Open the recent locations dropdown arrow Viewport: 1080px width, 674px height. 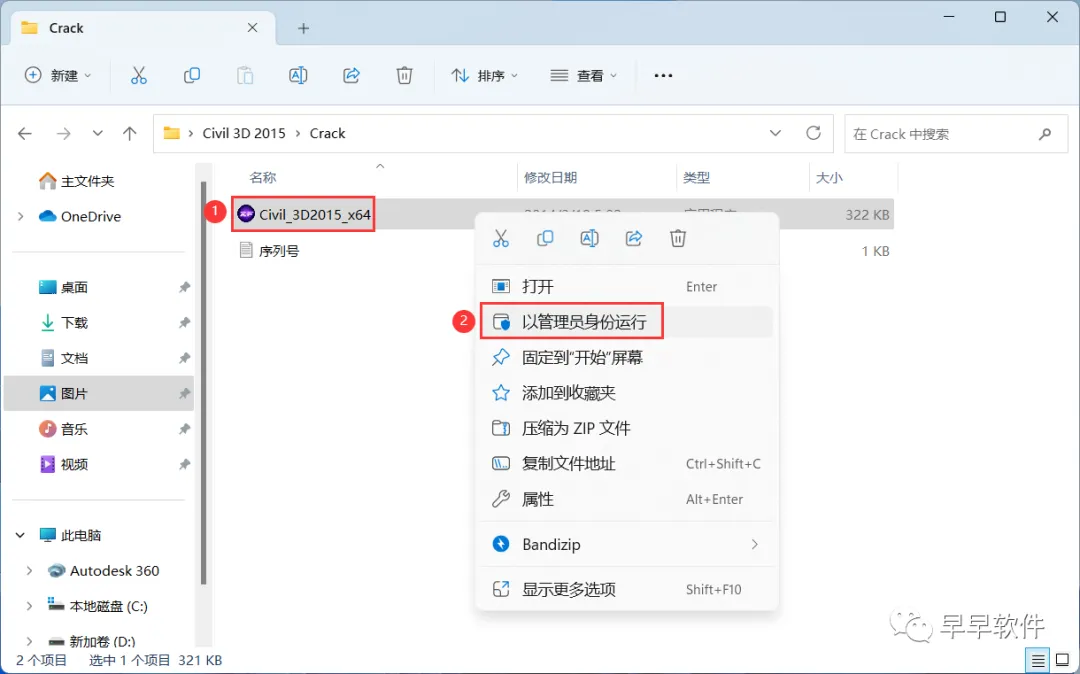(x=97, y=134)
